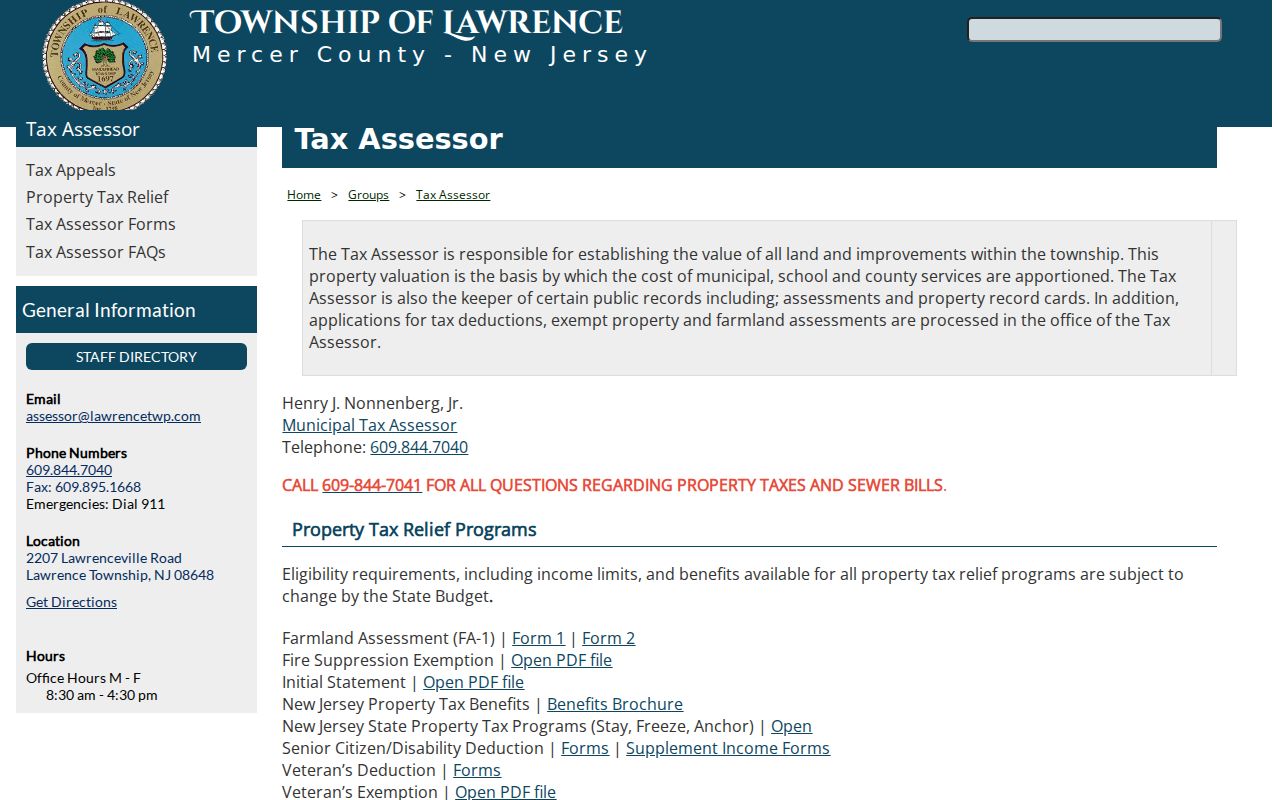Open Farmland Assessment Form 2

coord(609,638)
